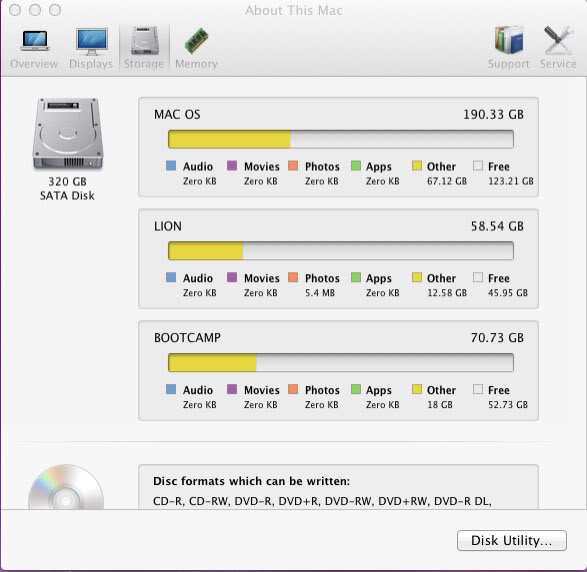
Task: Click the BOOTCAMP storage usage bar
Action: [x=341, y=362]
